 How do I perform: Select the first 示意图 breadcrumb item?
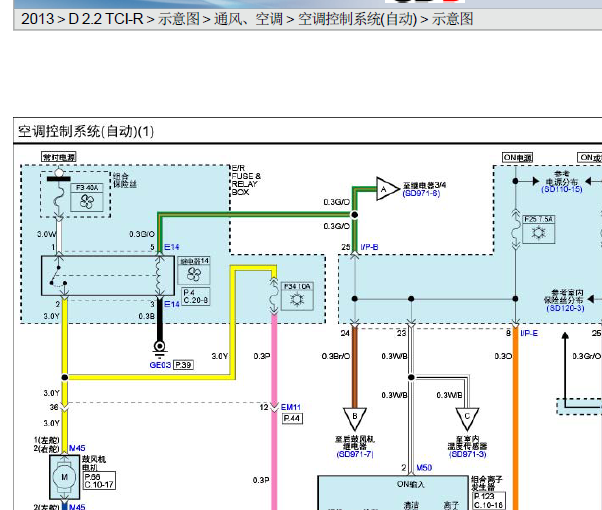pyautogui.click(x=179, y=19)
